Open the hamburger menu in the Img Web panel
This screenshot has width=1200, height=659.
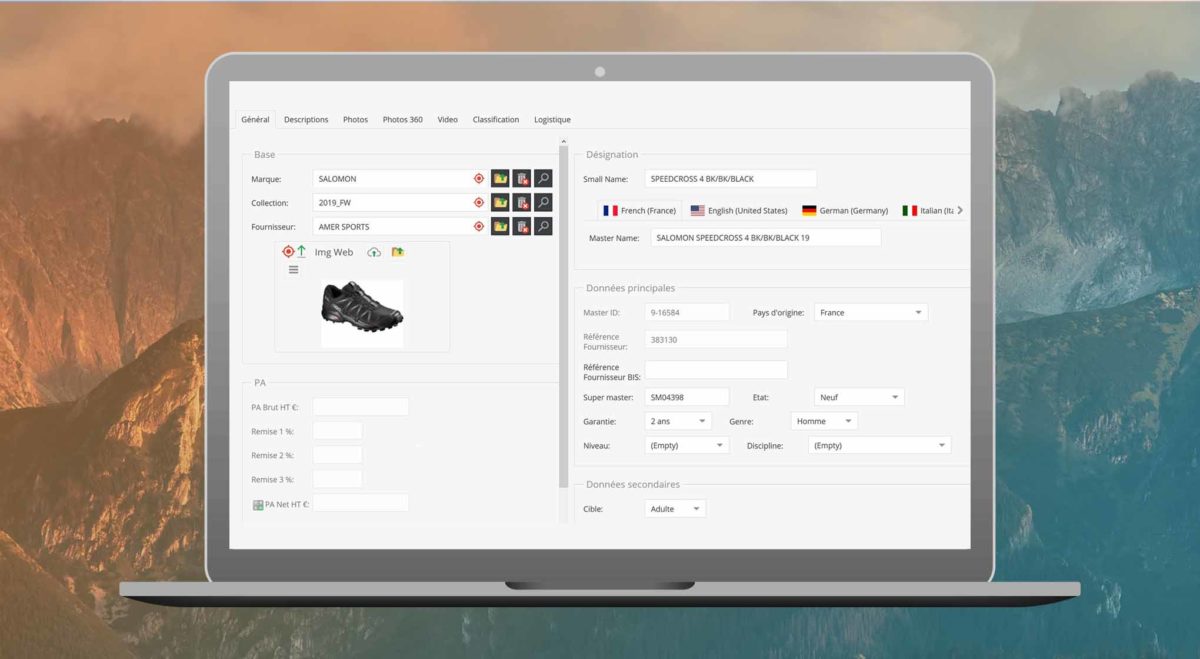[293, 270]
